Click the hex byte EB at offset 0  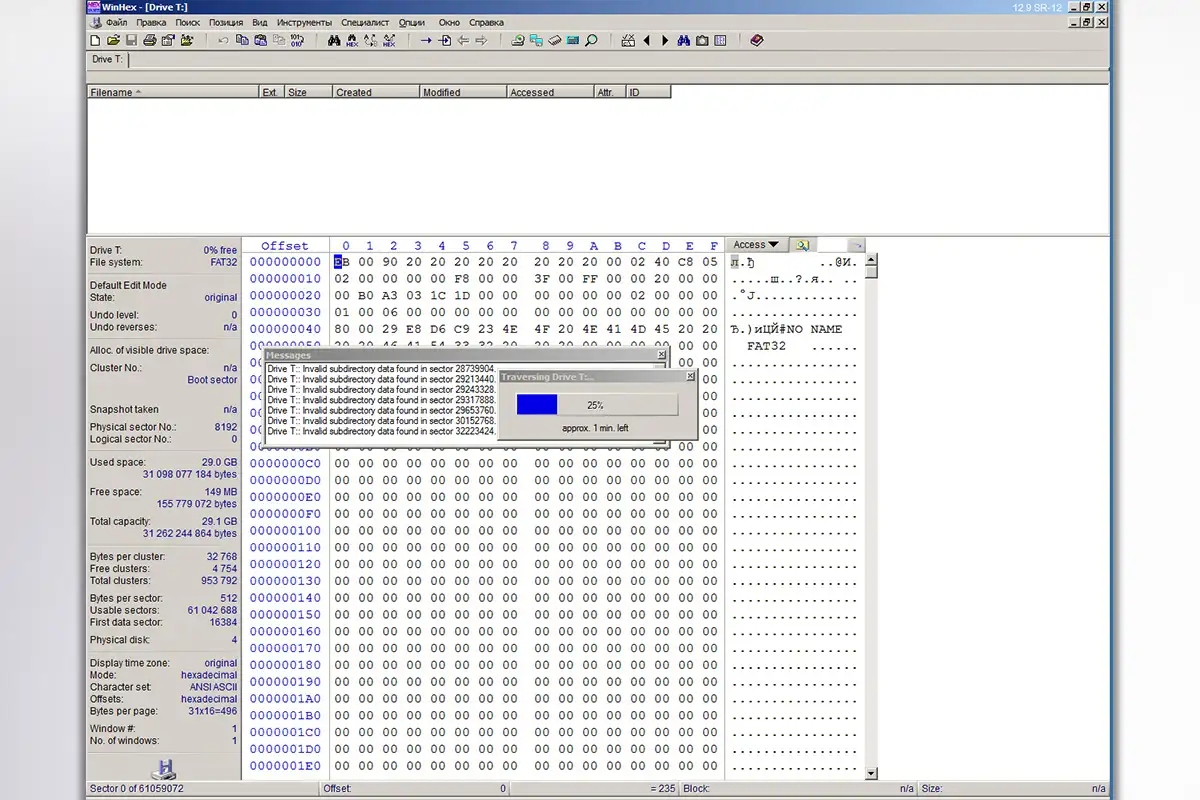click(x=341, y=262)
